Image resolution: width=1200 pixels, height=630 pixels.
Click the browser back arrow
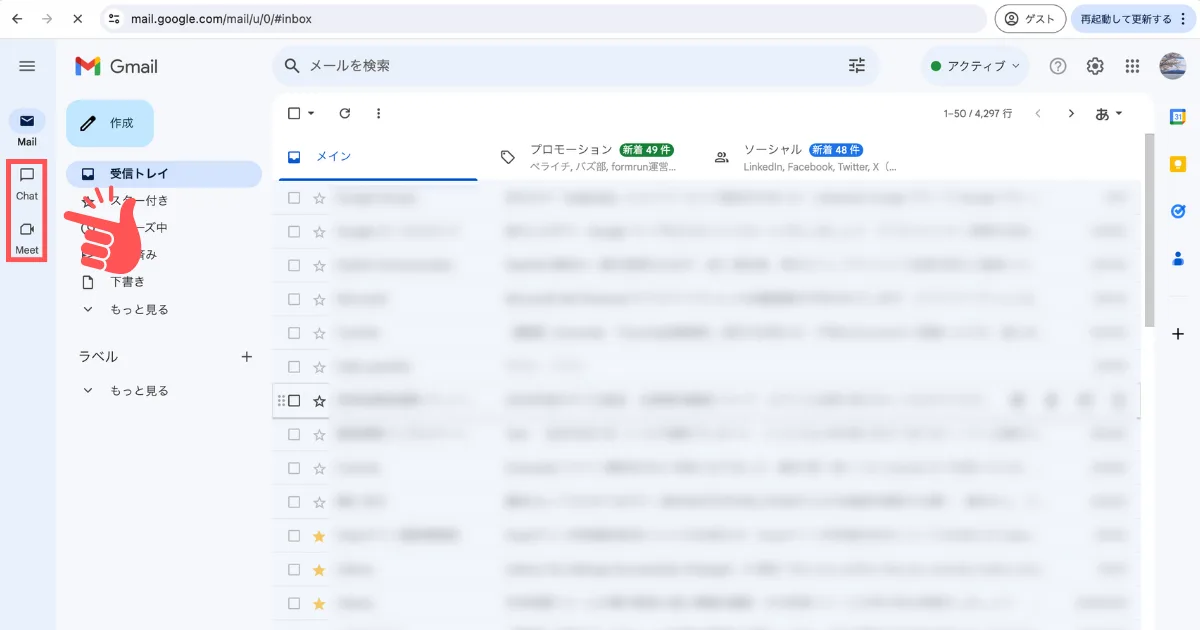pyautogui.click(x=17, y=18)
